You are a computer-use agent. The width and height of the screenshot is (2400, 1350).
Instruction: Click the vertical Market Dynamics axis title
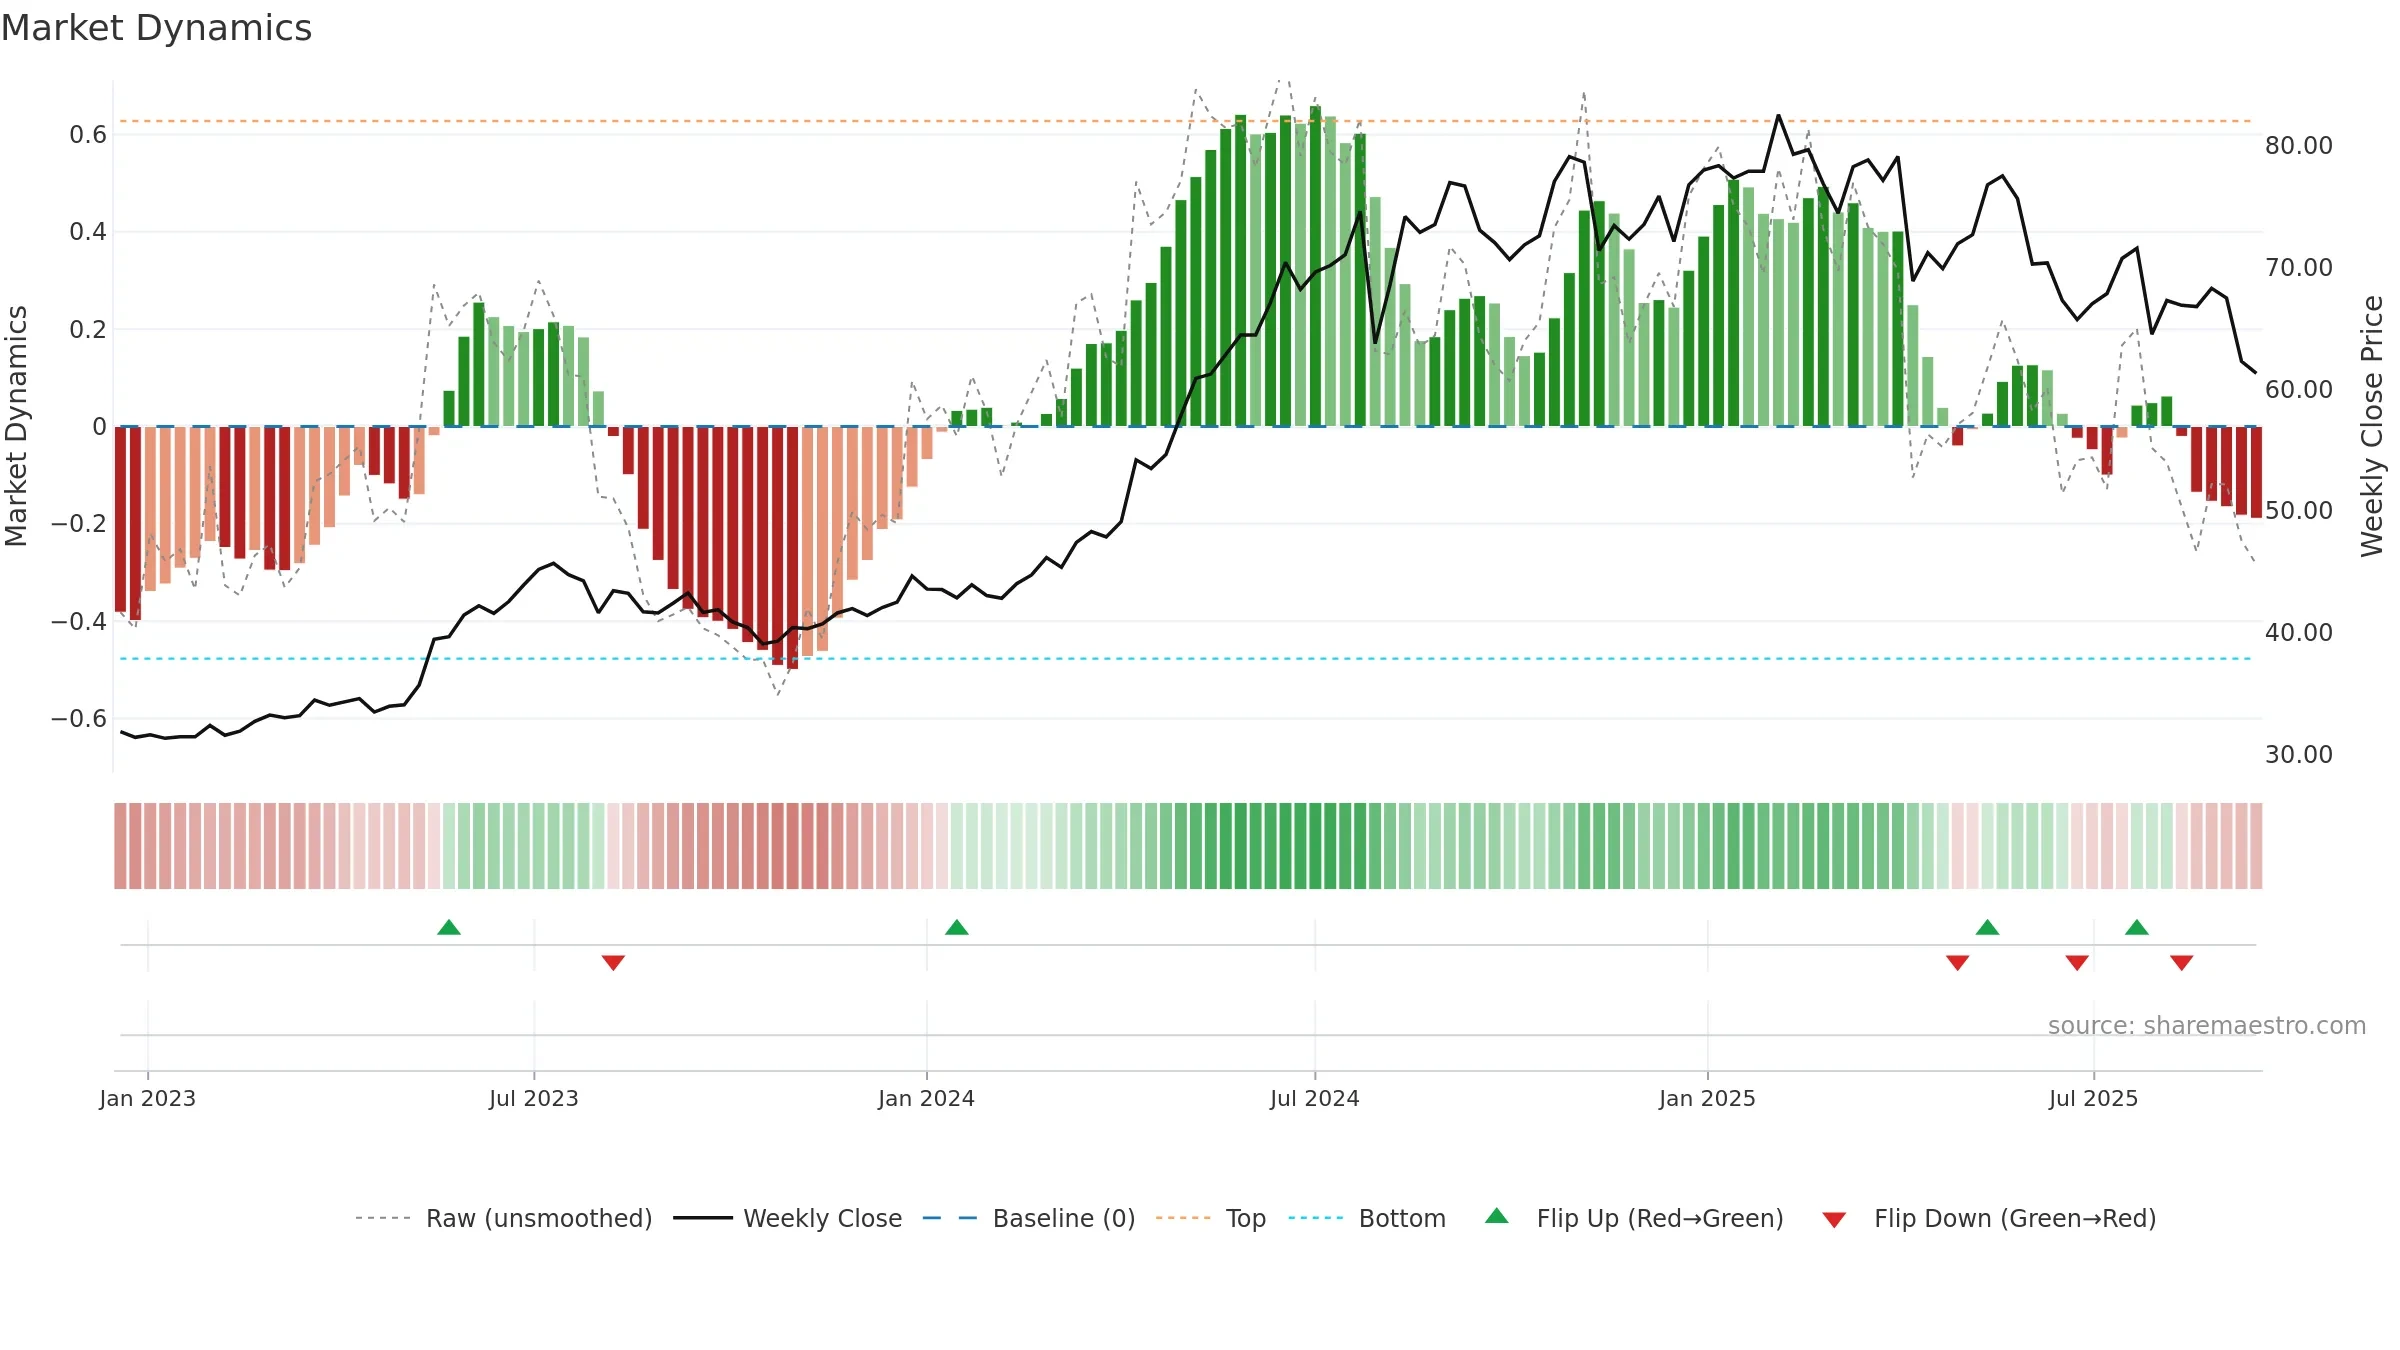[x=16, y=426]
